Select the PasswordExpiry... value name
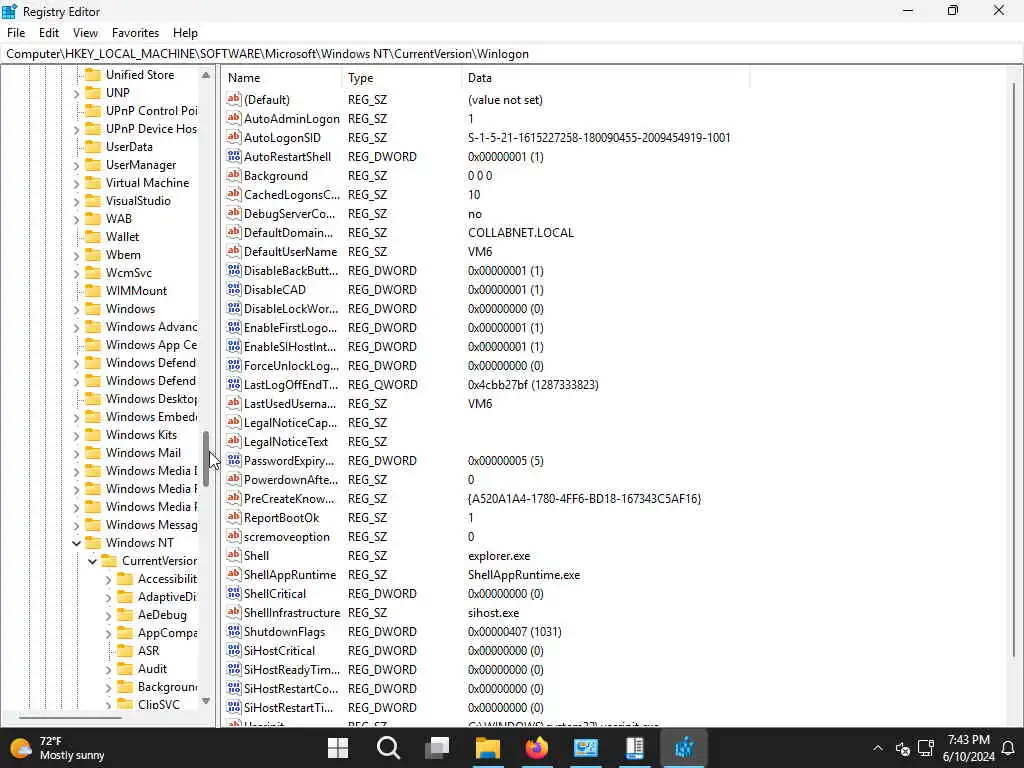Screen dimensions: 1024x768 (289, 460)
